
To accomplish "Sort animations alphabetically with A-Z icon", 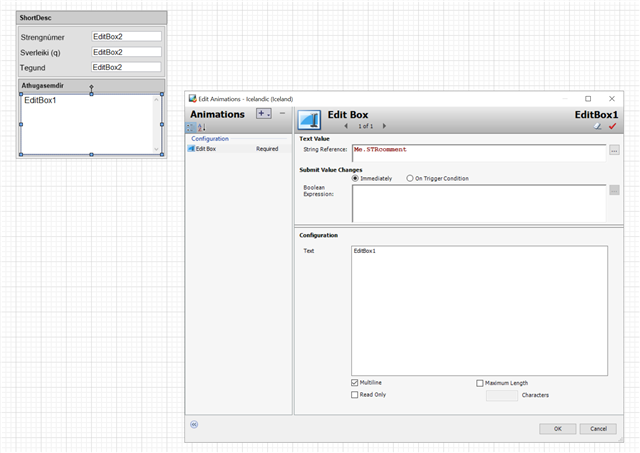I will pyautogui.click(x=202, y=127).
